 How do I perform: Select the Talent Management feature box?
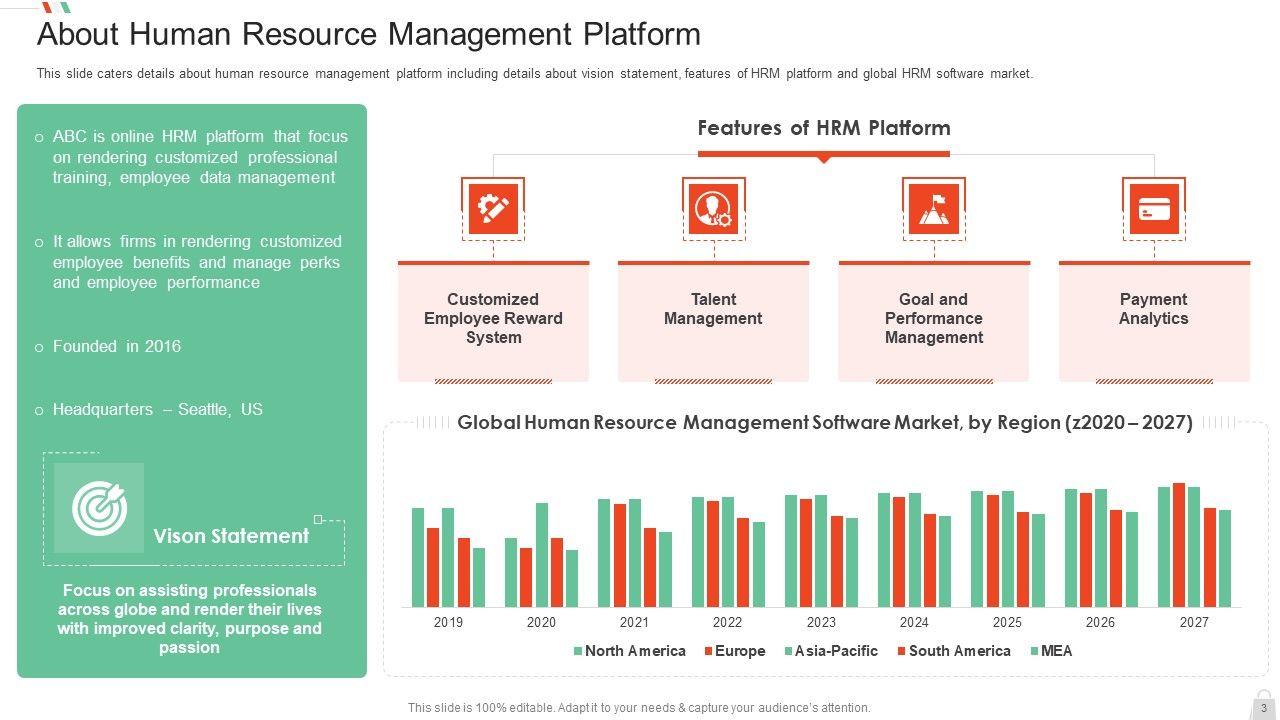coord(713,320)
